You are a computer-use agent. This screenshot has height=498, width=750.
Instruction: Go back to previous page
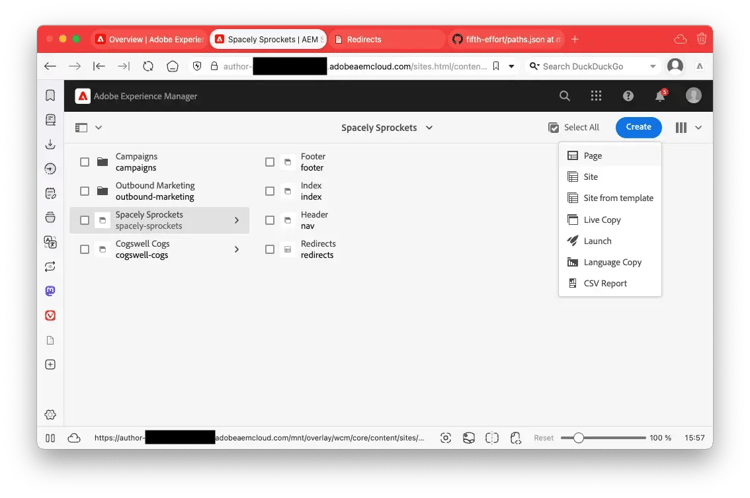point(50,66)
